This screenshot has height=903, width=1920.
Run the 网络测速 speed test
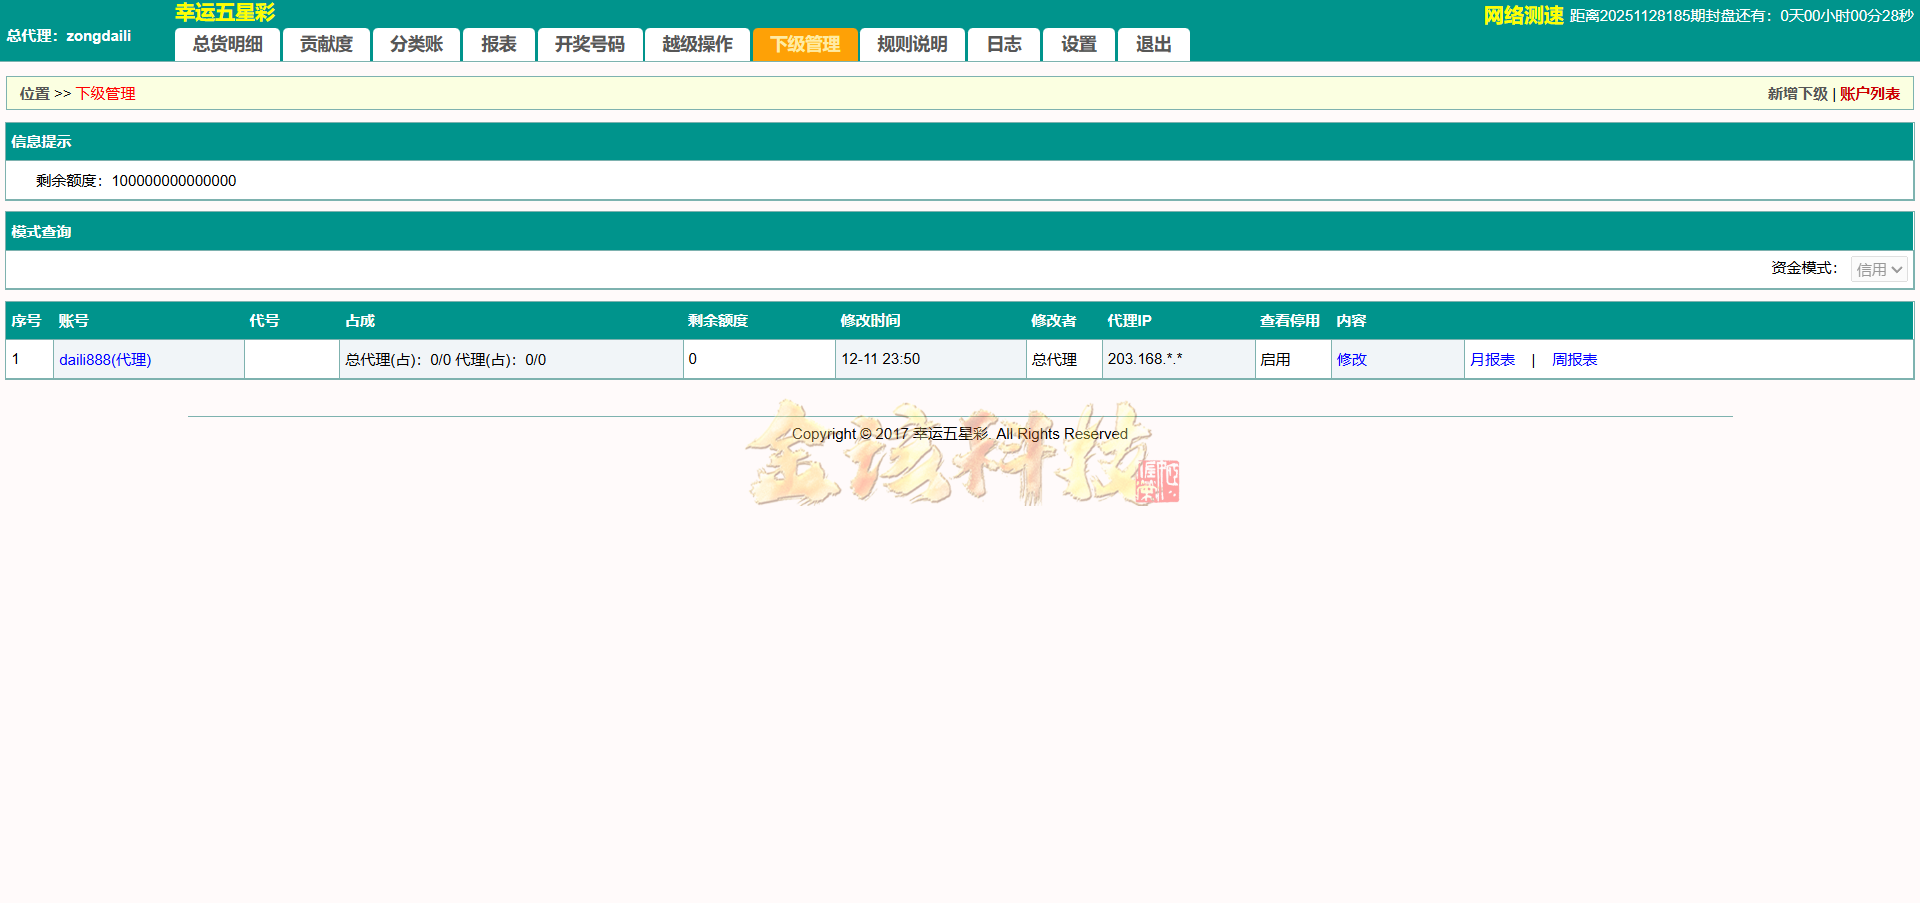coord(1521,15)
